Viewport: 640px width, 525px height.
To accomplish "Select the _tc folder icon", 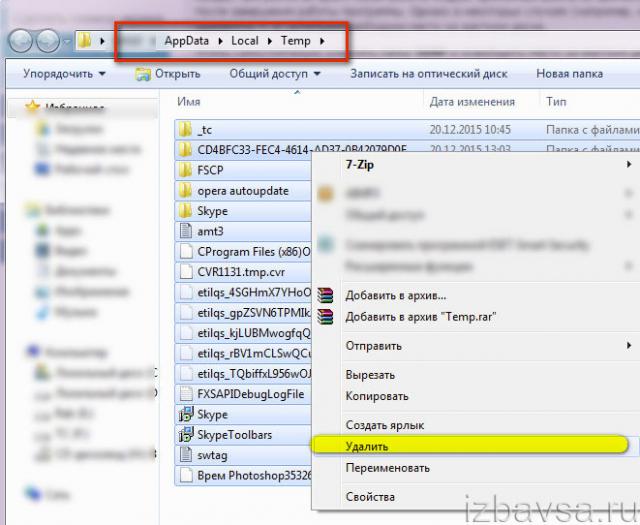I will tap(185, 130).
